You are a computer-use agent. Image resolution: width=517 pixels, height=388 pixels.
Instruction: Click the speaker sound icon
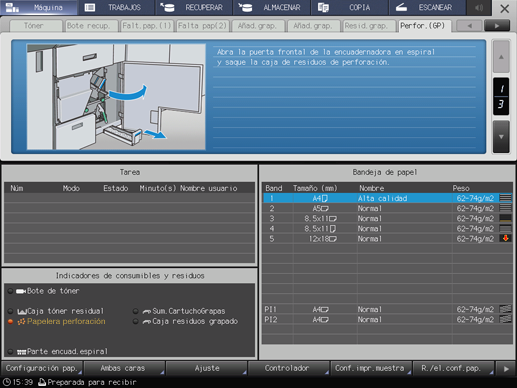point(479,7)
